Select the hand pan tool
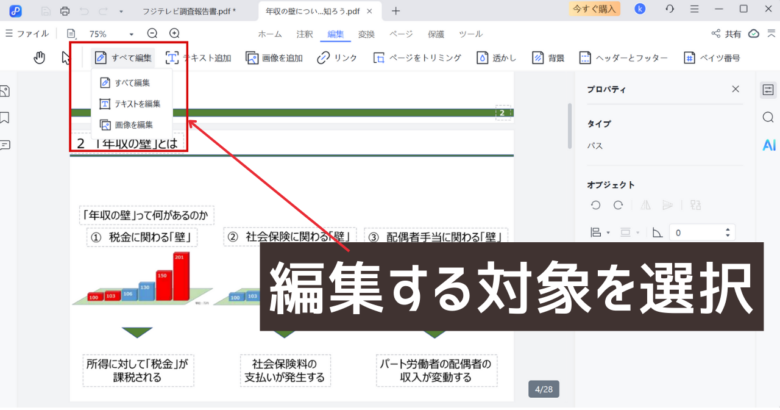 coord(40,58)
